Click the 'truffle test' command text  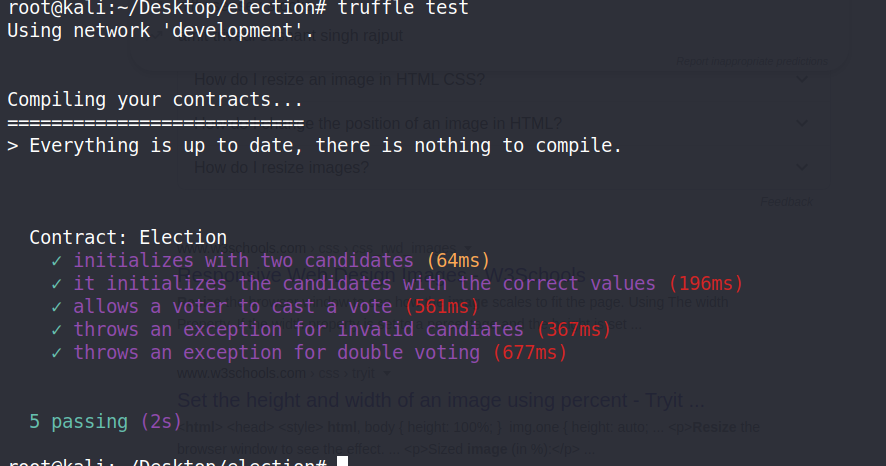pos(403,8)
